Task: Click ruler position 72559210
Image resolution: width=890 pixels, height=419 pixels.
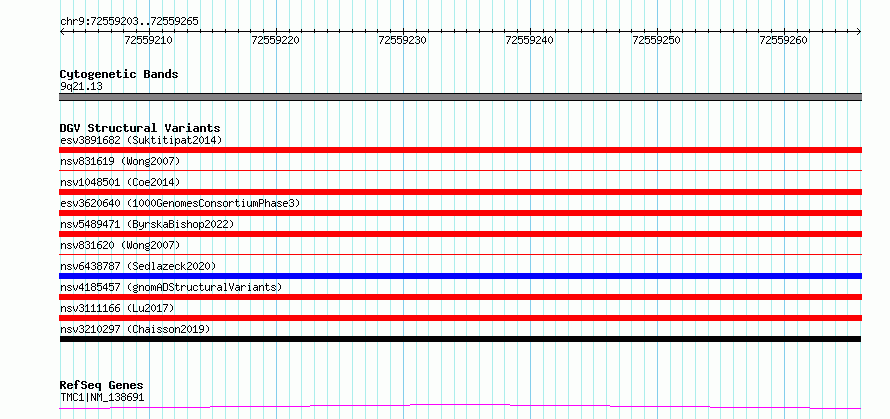Action: [x=149, y=40]
